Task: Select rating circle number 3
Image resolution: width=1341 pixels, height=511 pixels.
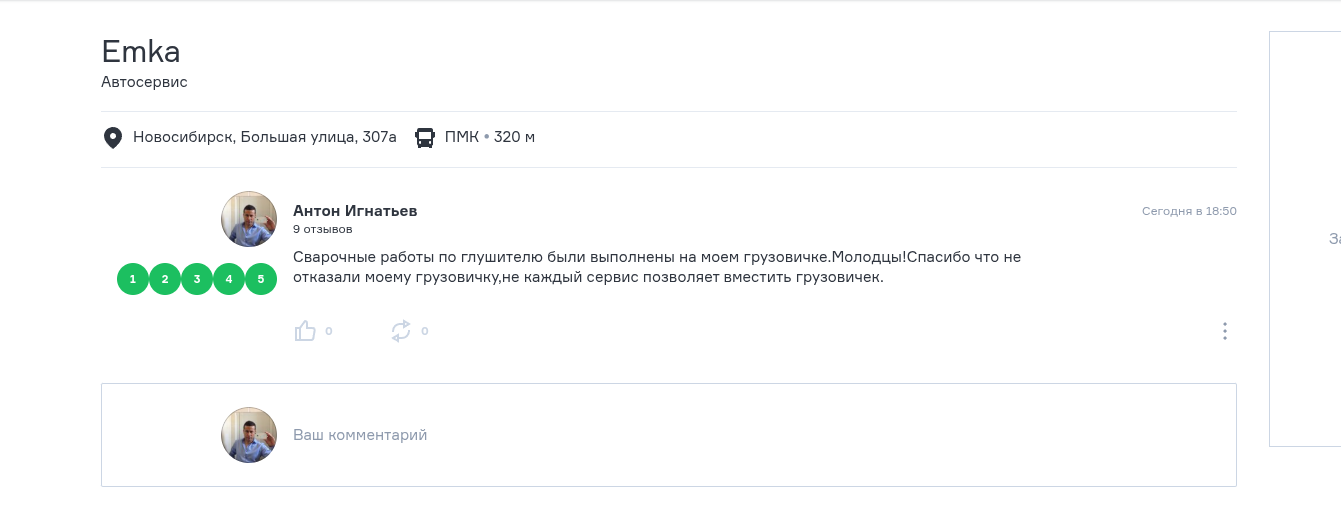Action: click(x=197, y=279)
